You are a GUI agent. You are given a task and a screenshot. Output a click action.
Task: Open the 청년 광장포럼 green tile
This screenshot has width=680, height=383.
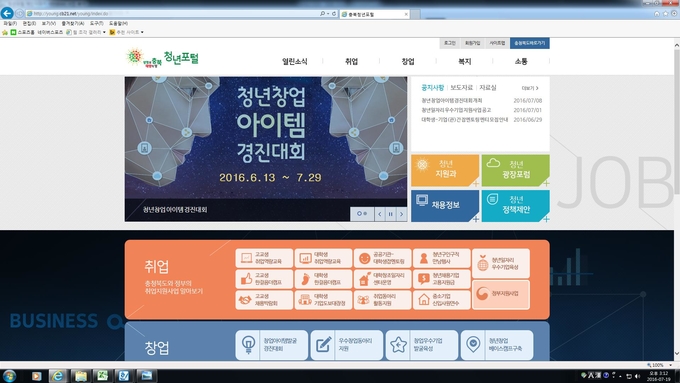tap(516, 170)
